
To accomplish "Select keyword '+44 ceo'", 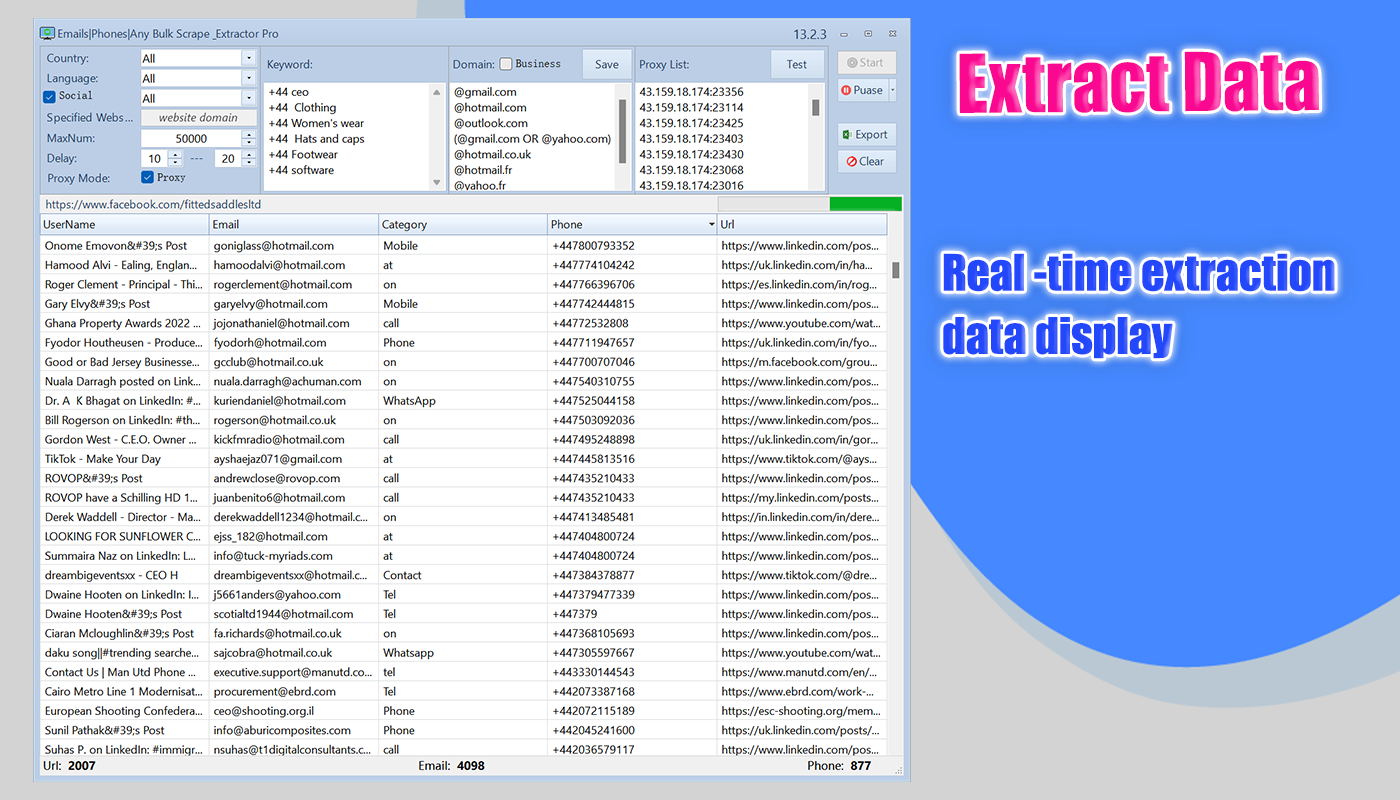I will (289, 92).
